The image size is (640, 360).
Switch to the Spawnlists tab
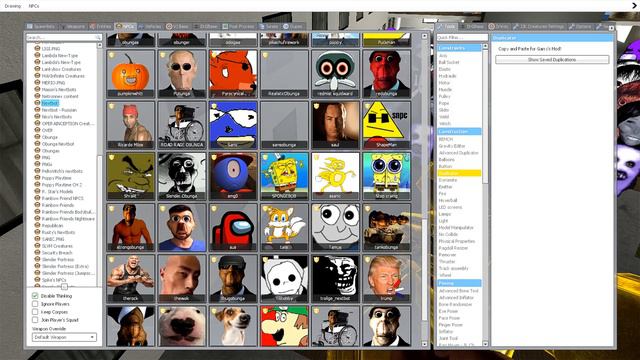point(41,27)
